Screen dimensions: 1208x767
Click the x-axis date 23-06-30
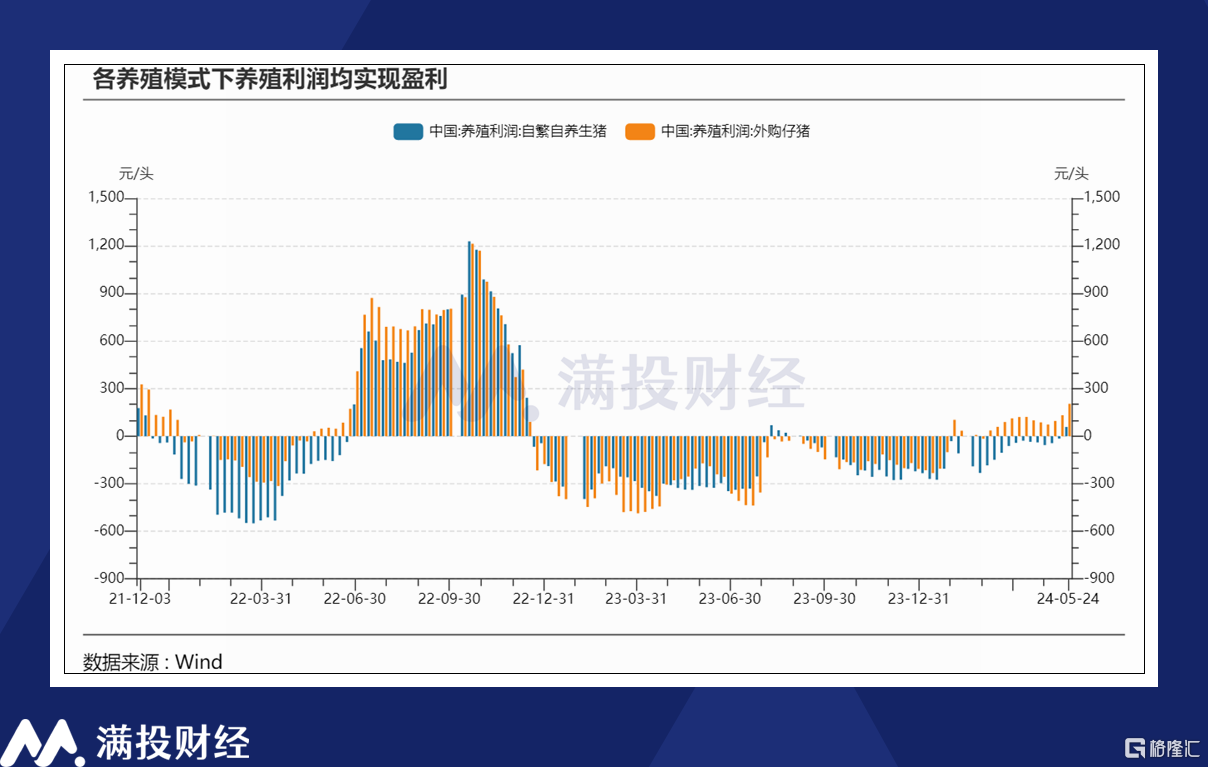(x=730, y=599)
